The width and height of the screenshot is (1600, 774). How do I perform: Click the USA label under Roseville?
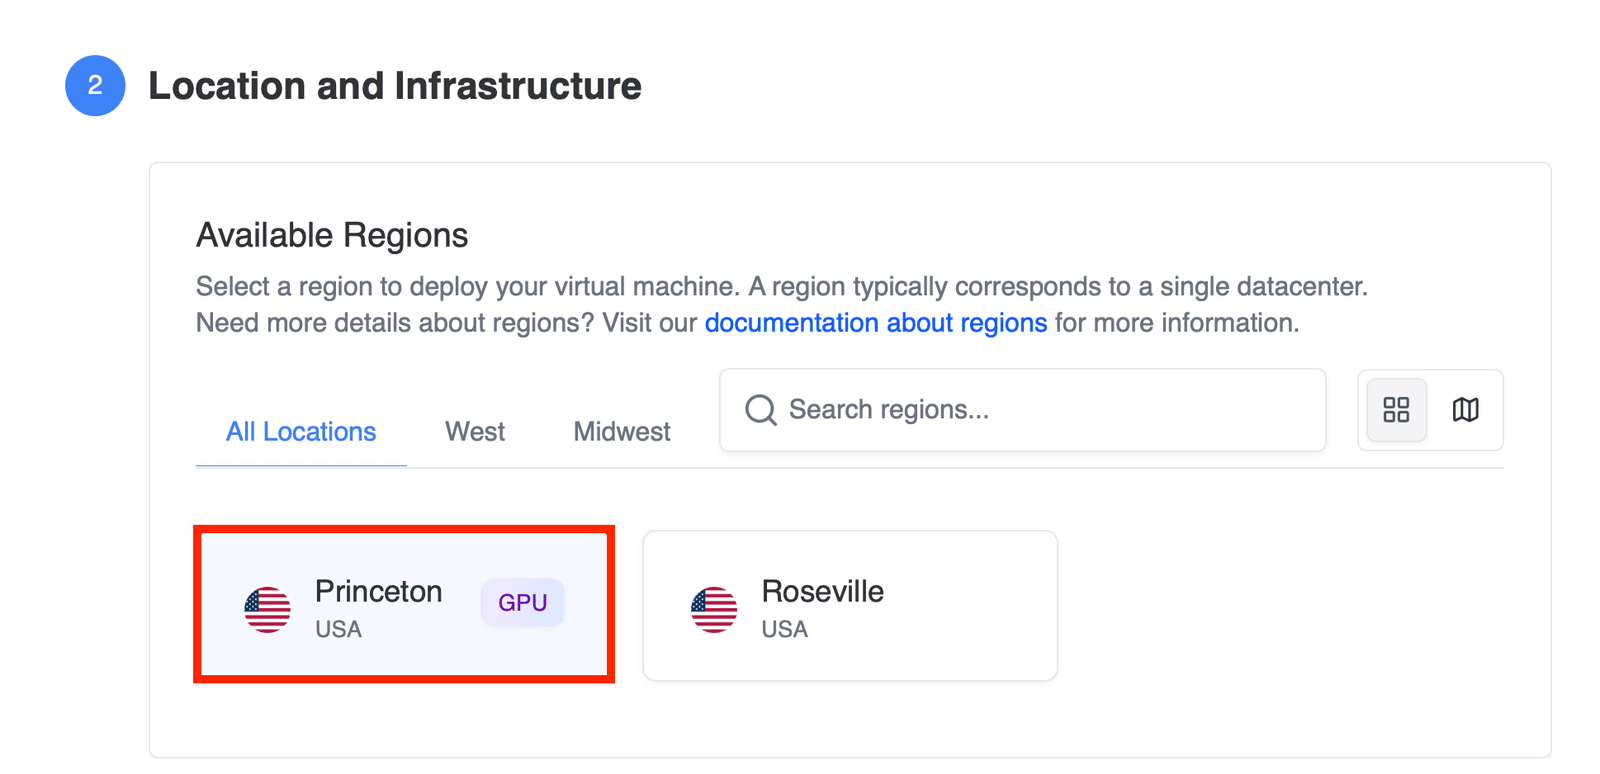[x=785, y=630]
